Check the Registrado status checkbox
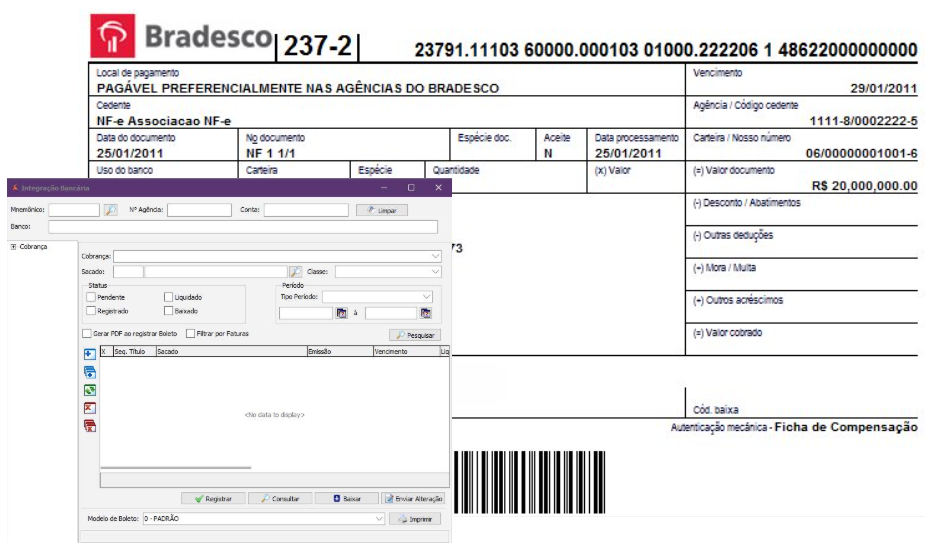 pyautogui.click(x=91, y=310)
